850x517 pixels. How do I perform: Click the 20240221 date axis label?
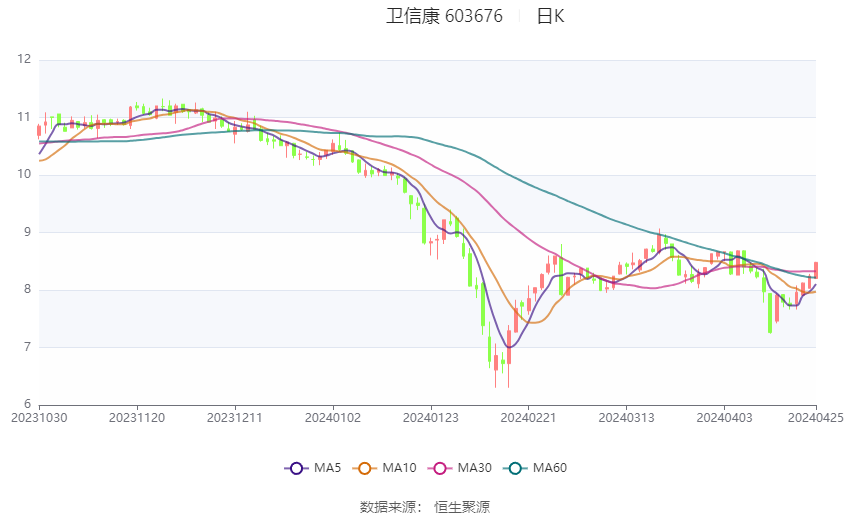pyautogui.click(x=526, y=417)
